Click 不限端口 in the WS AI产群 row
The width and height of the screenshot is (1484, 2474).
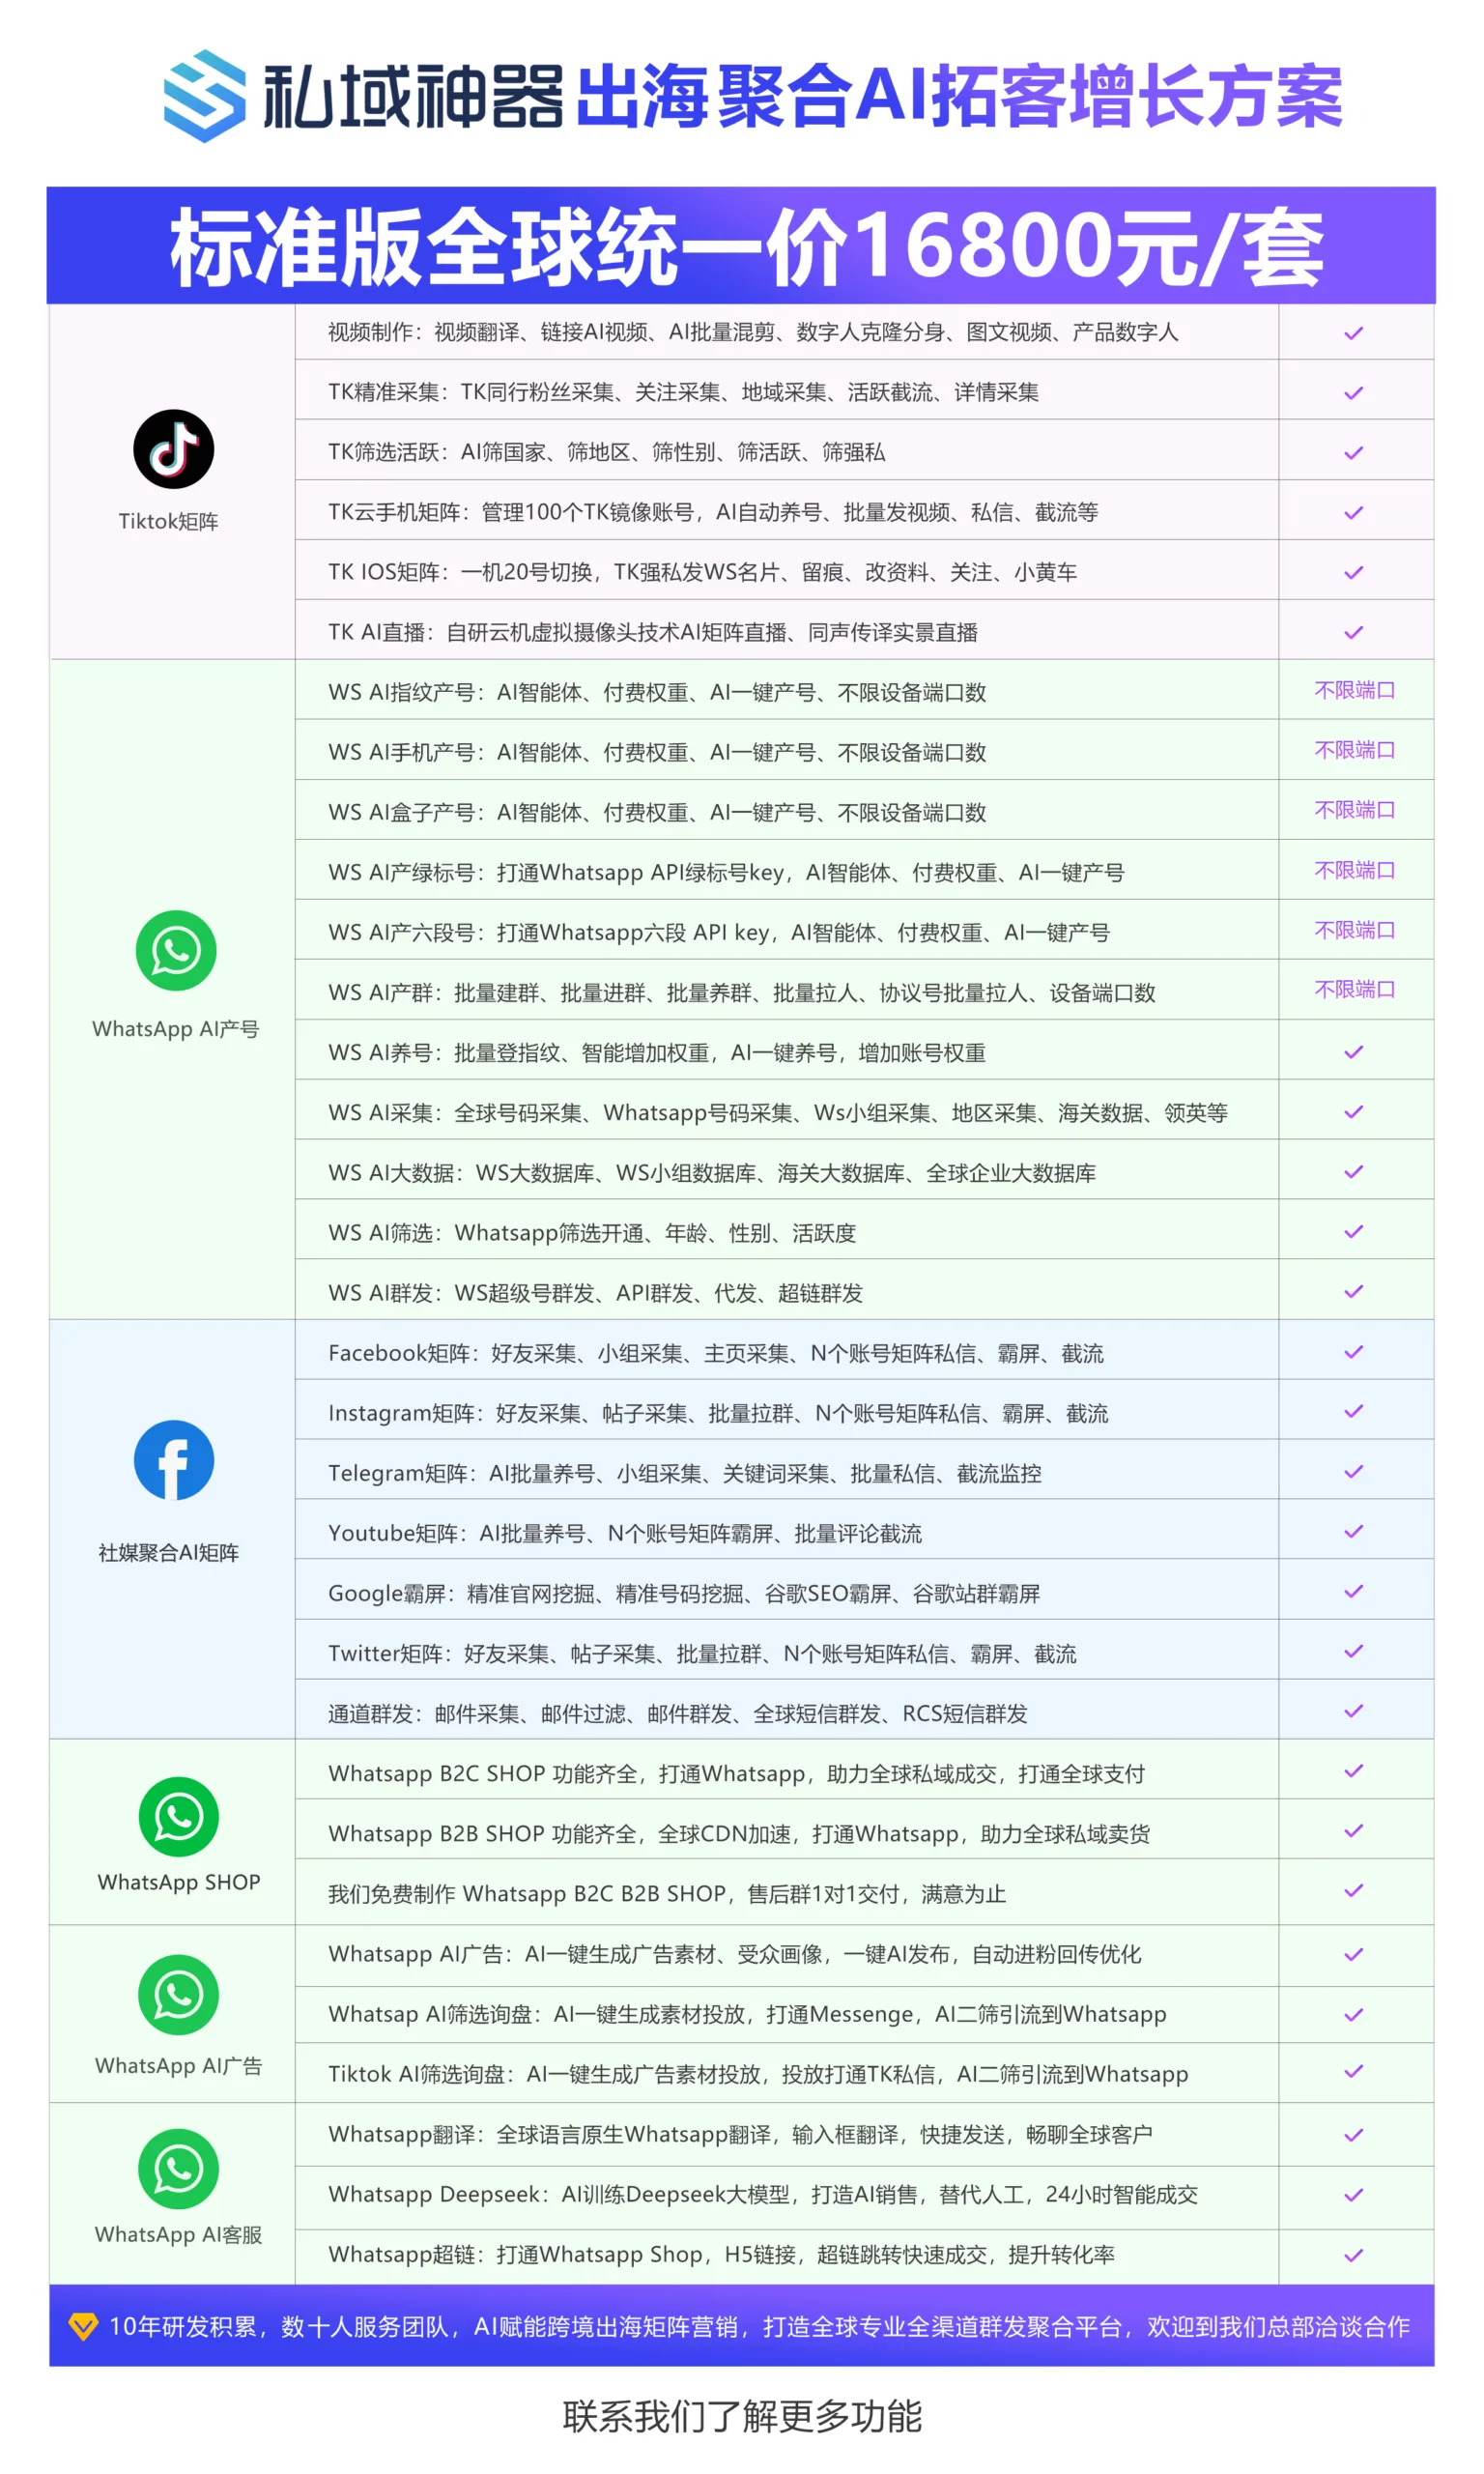tap(1354, 989)
